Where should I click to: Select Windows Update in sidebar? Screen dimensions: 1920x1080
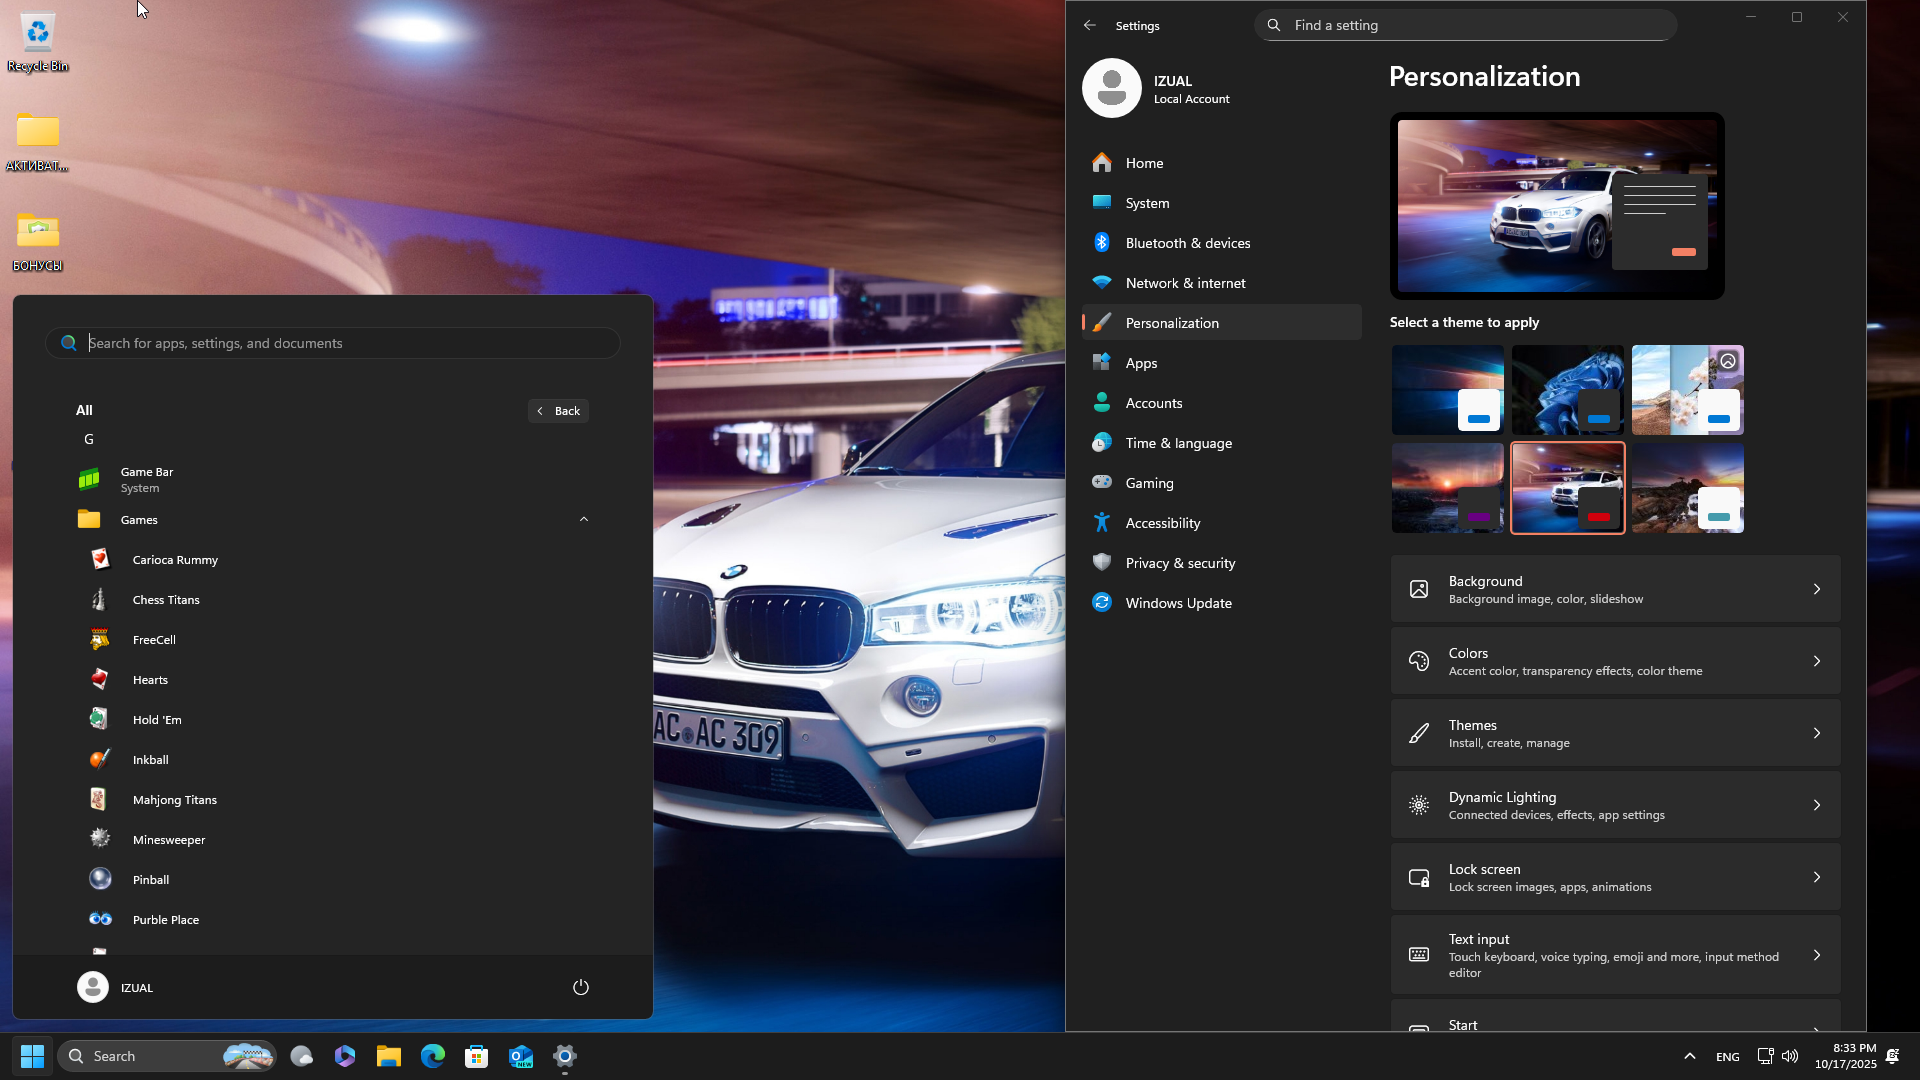(x=1178, y=603)
